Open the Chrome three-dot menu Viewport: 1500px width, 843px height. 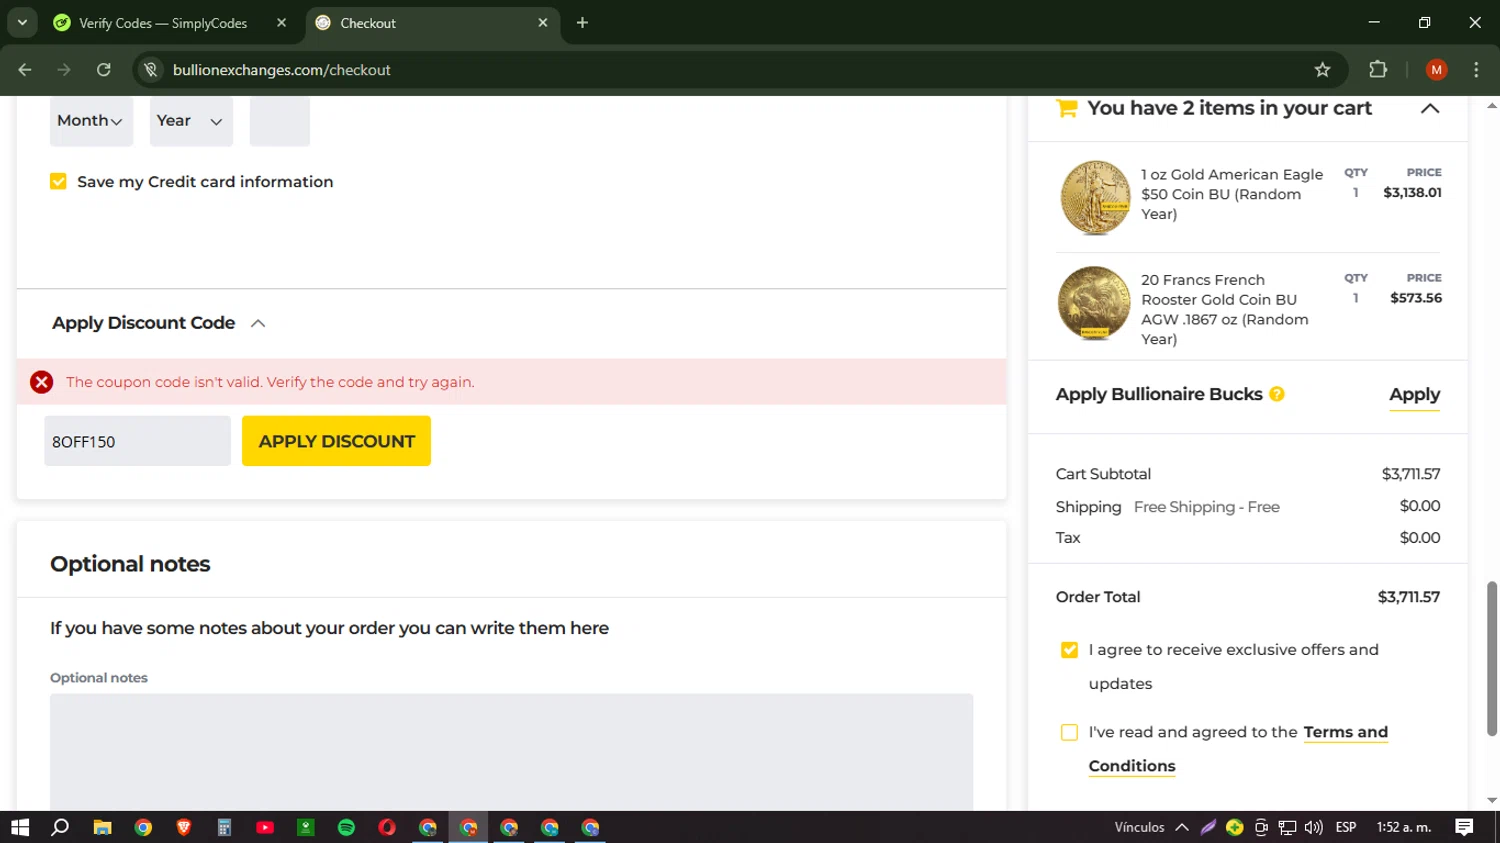pos(1476,70)
